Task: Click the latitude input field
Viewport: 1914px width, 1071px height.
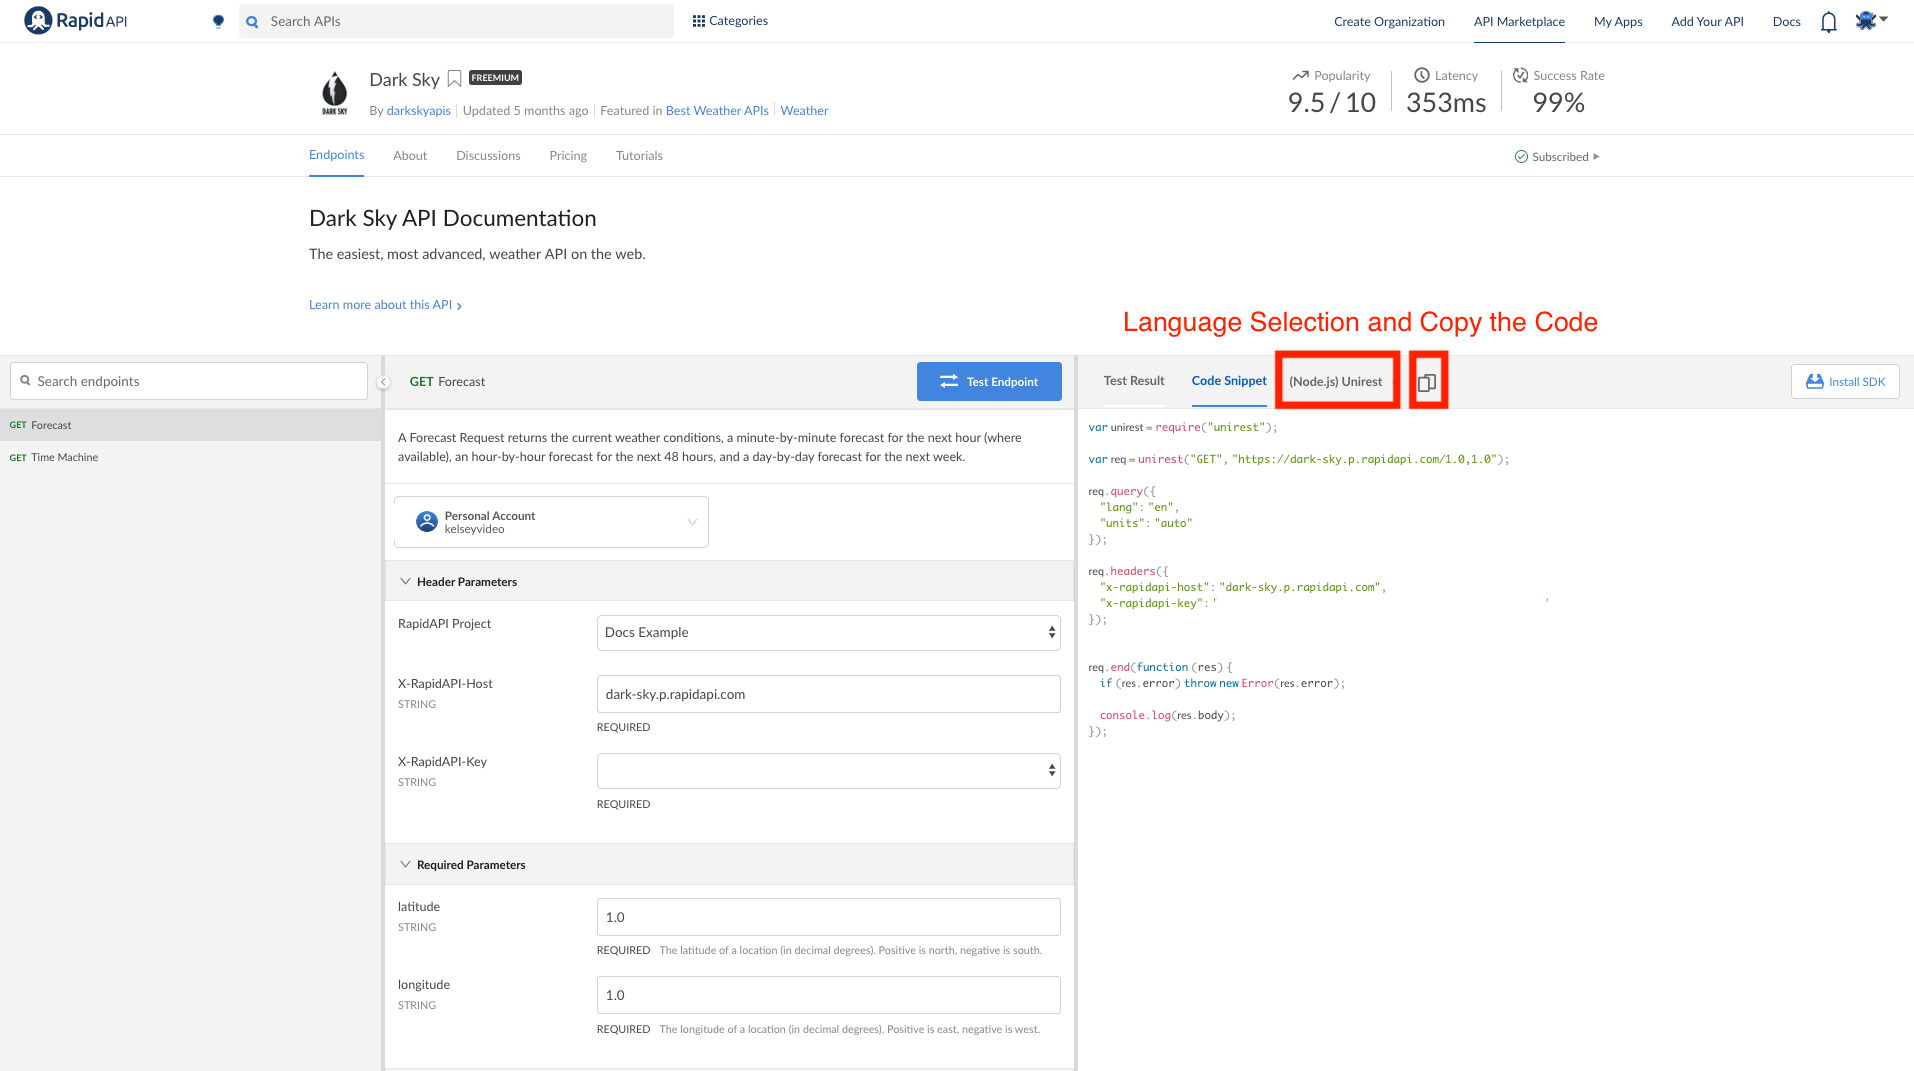Action: click(x=828, y=917)
